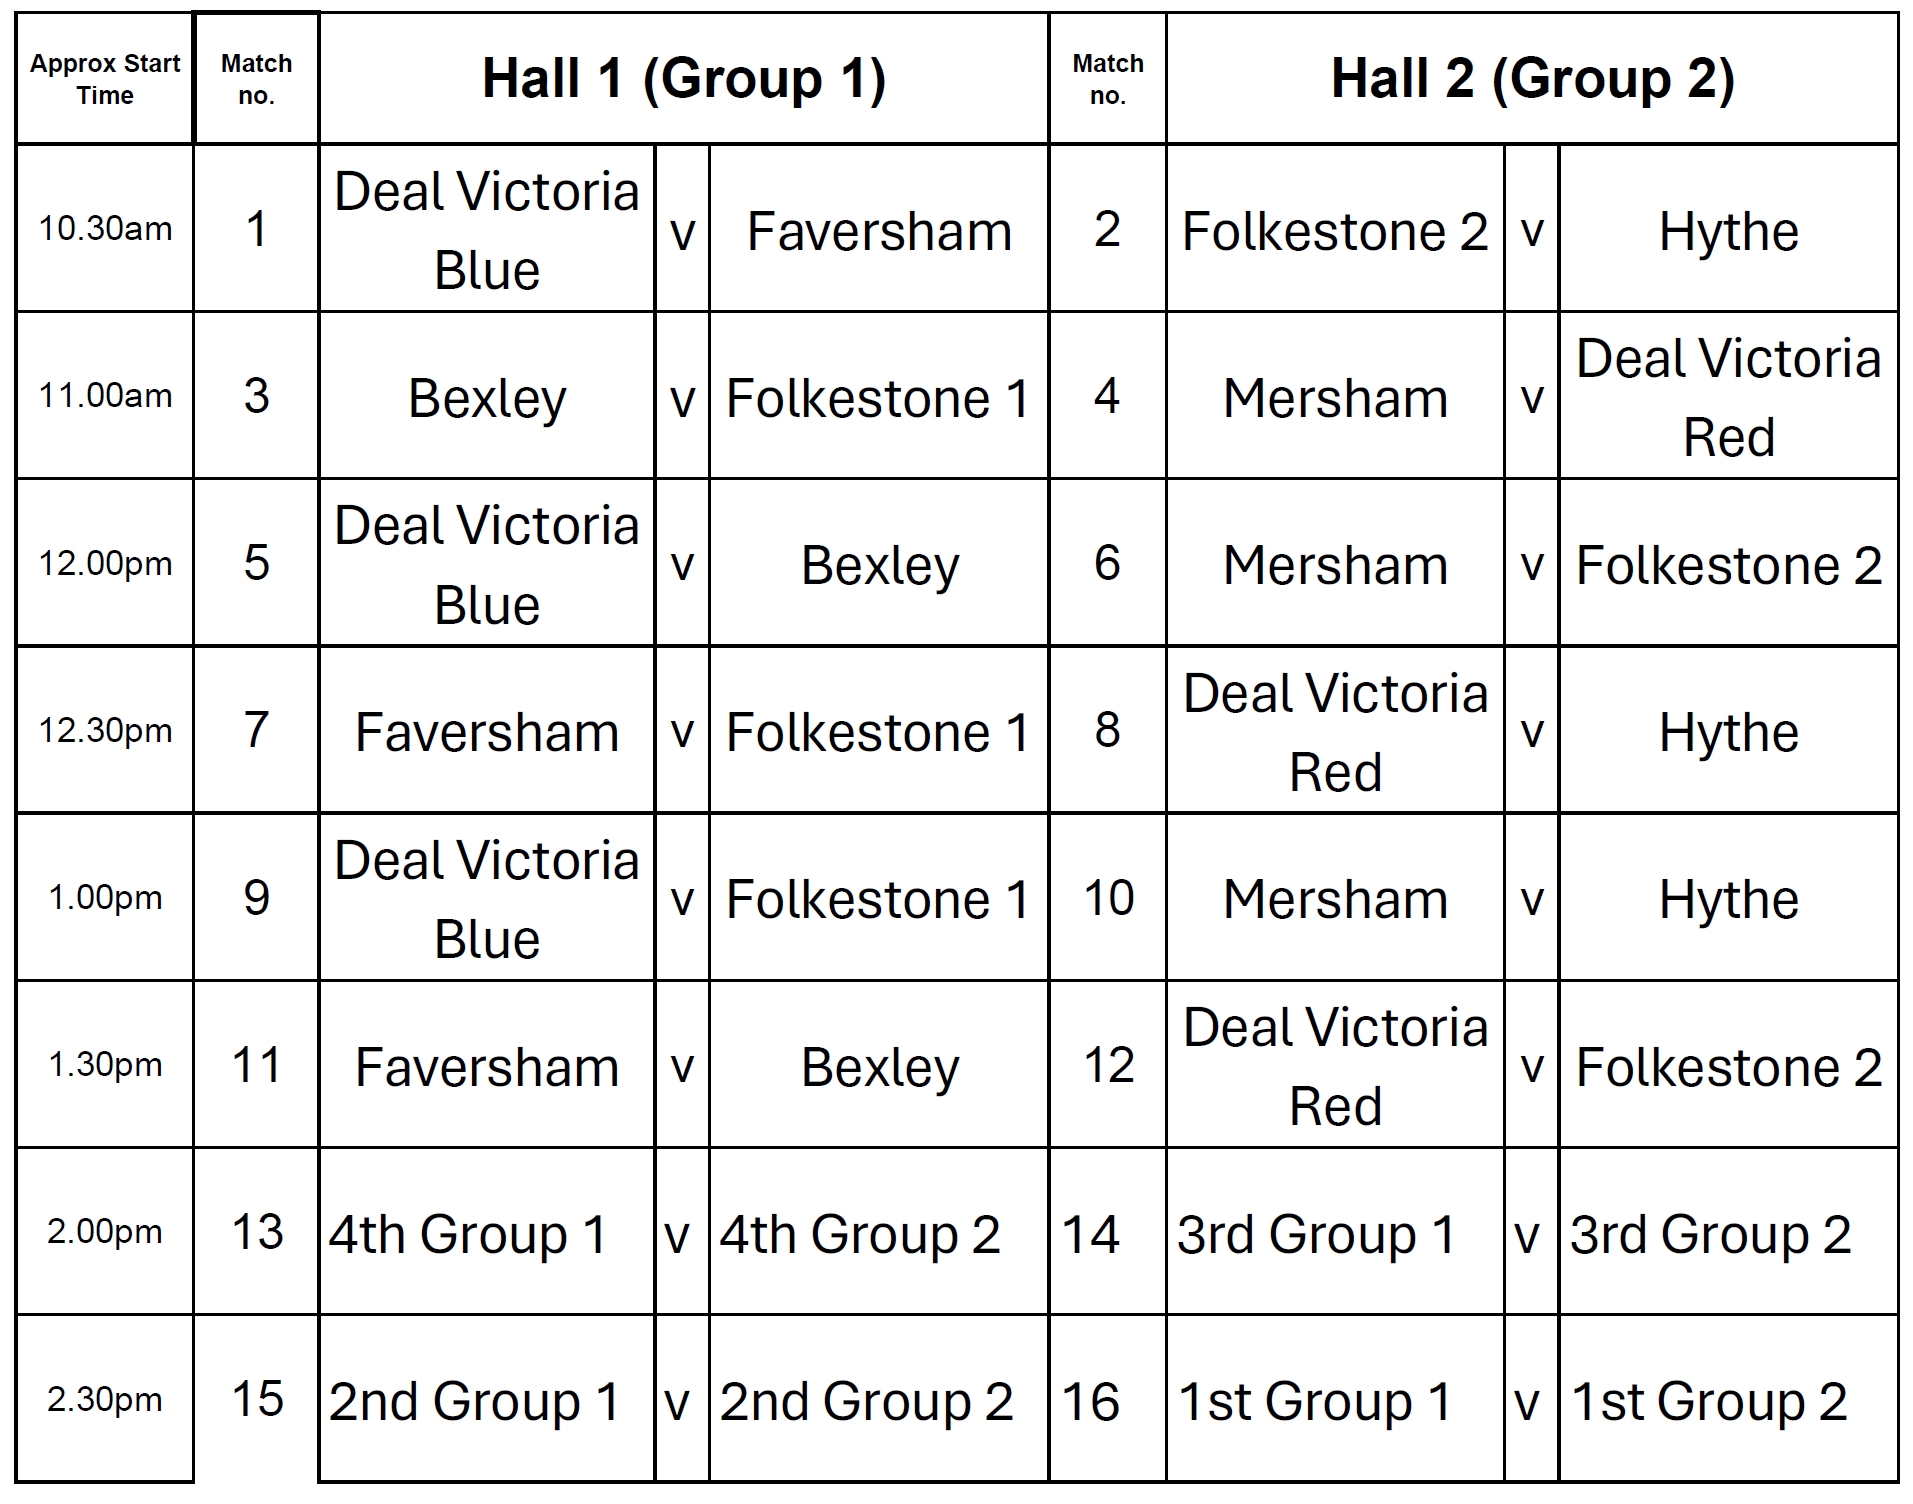Select the 12.30pm time slot cell

click(x=105, y=731)
